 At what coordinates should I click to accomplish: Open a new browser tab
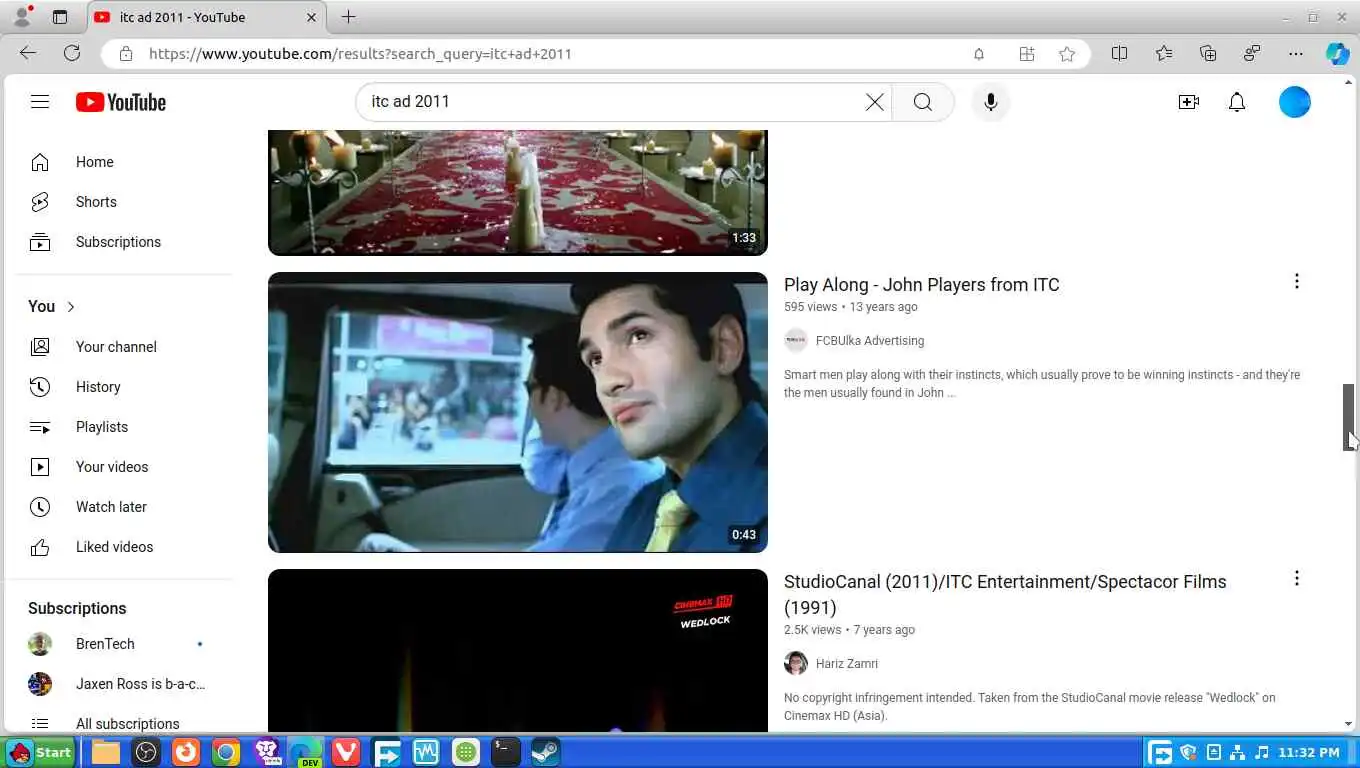pos(348,17)
